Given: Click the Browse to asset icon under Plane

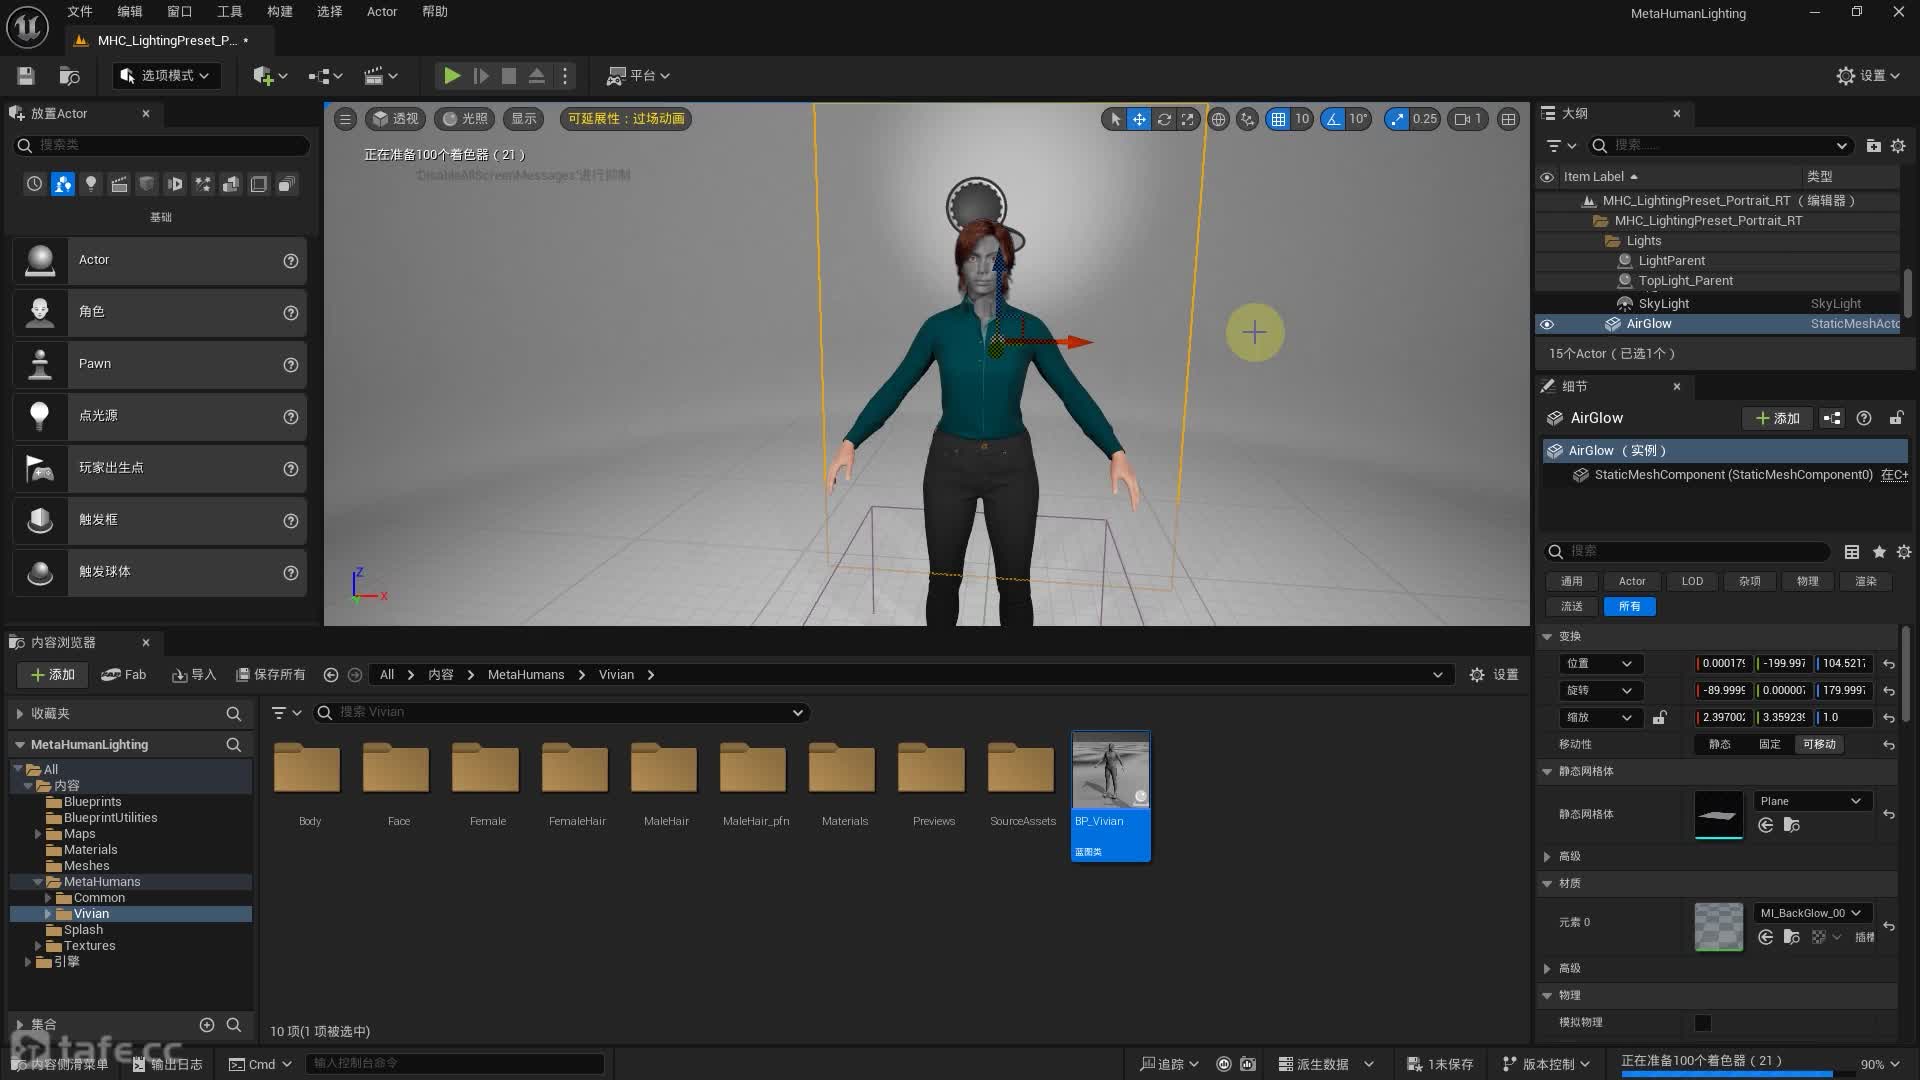Looking at the screenshot, I should 1792,825.
